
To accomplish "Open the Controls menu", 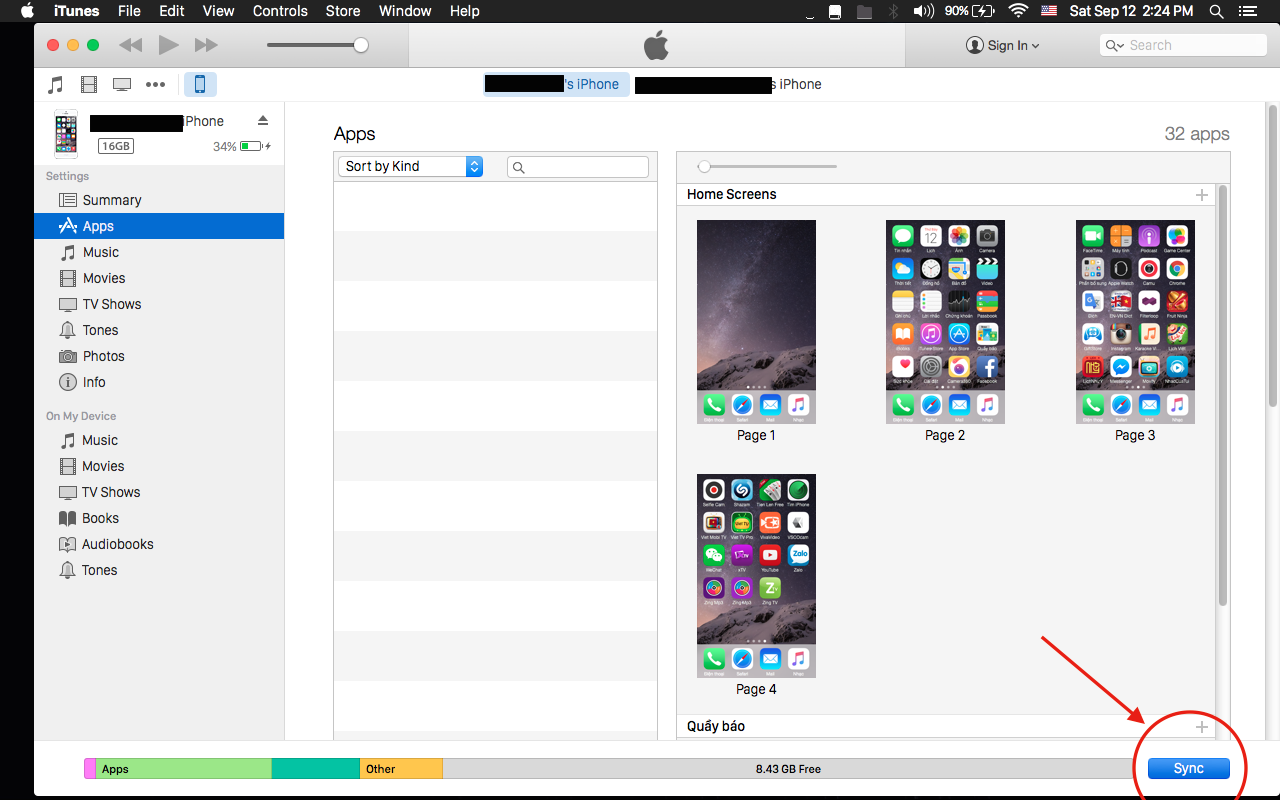I will coord(280,11).
